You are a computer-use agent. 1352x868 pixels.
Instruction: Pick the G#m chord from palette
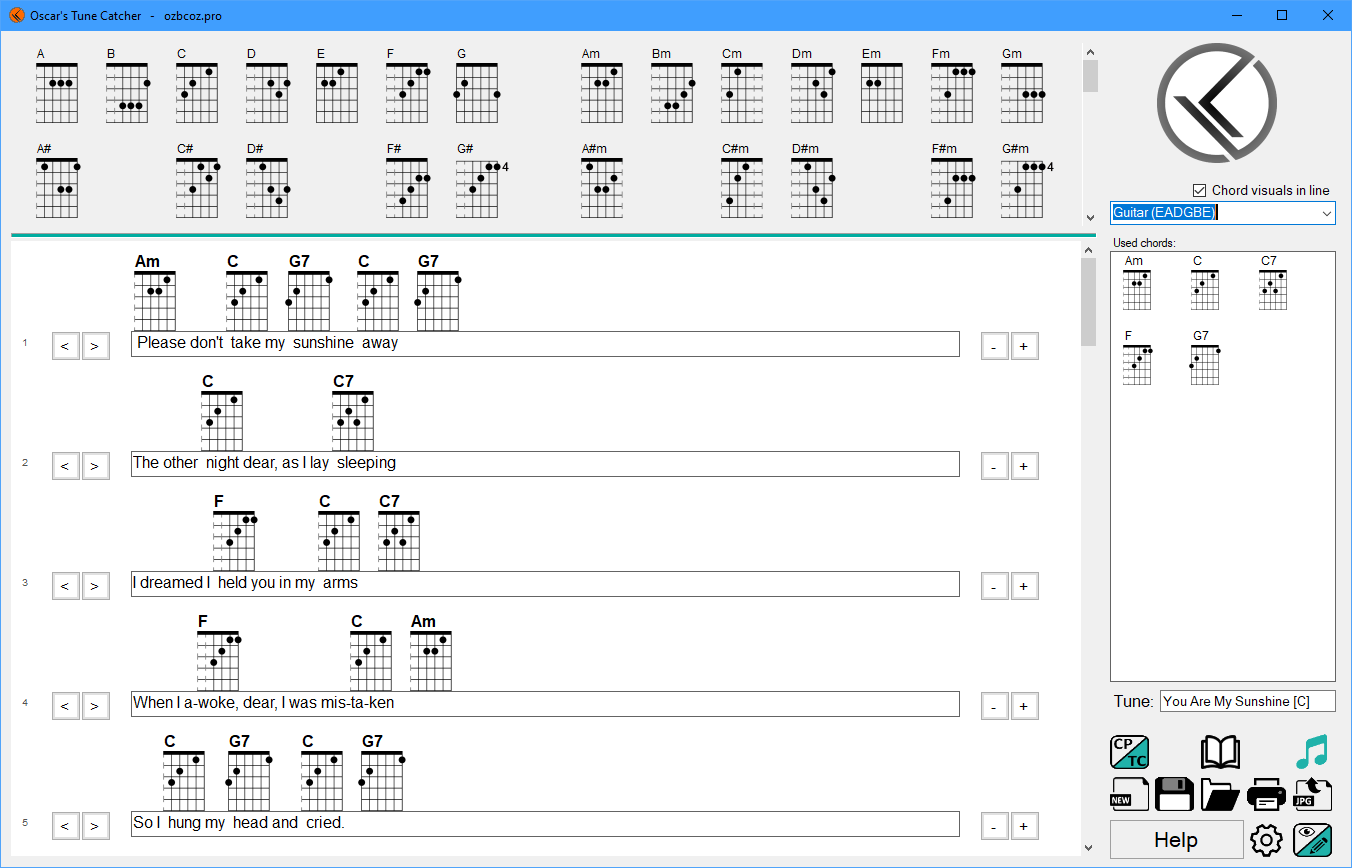coord(1027,180)
